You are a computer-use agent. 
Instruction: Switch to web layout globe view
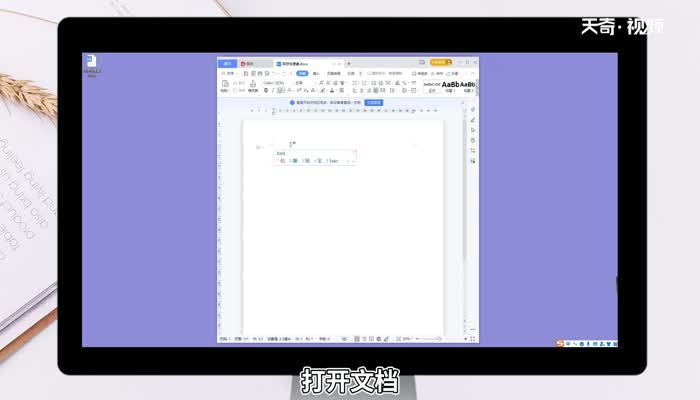click(x=379, y=339)
